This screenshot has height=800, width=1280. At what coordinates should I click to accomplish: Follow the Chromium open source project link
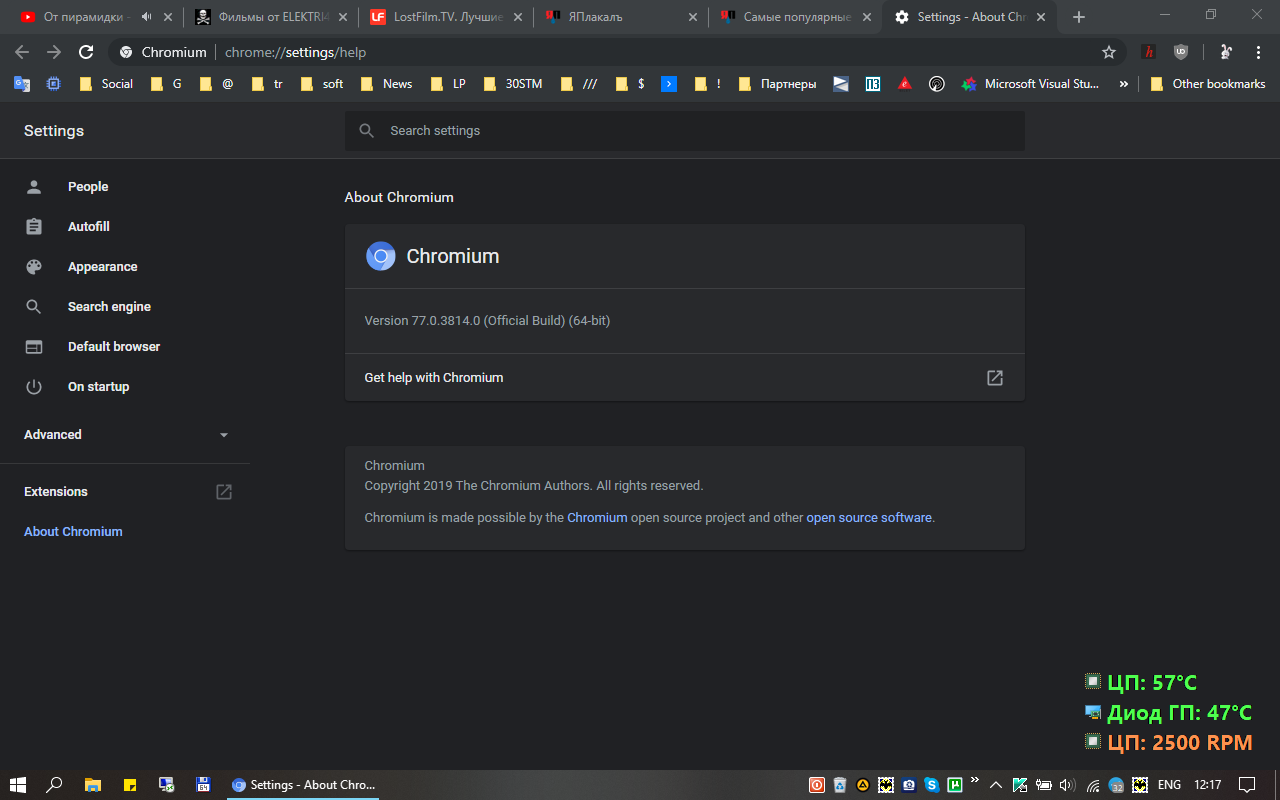point(597,518)
